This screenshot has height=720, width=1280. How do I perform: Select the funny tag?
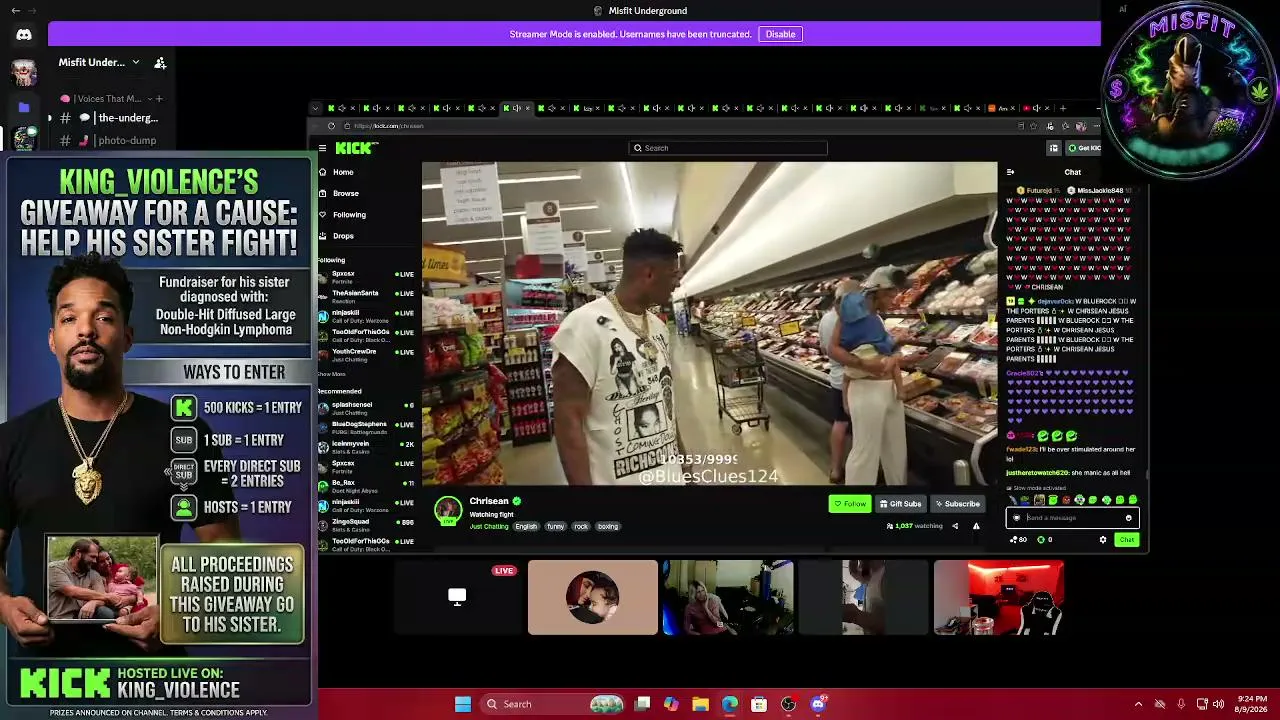click(555, 526)
